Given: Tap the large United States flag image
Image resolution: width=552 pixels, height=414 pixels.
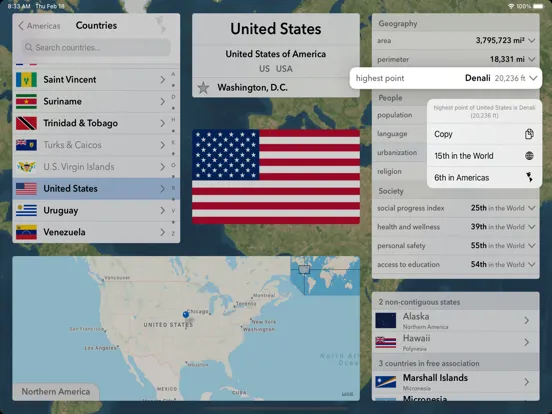Looking at the screenshot, I should coord(276,177).
